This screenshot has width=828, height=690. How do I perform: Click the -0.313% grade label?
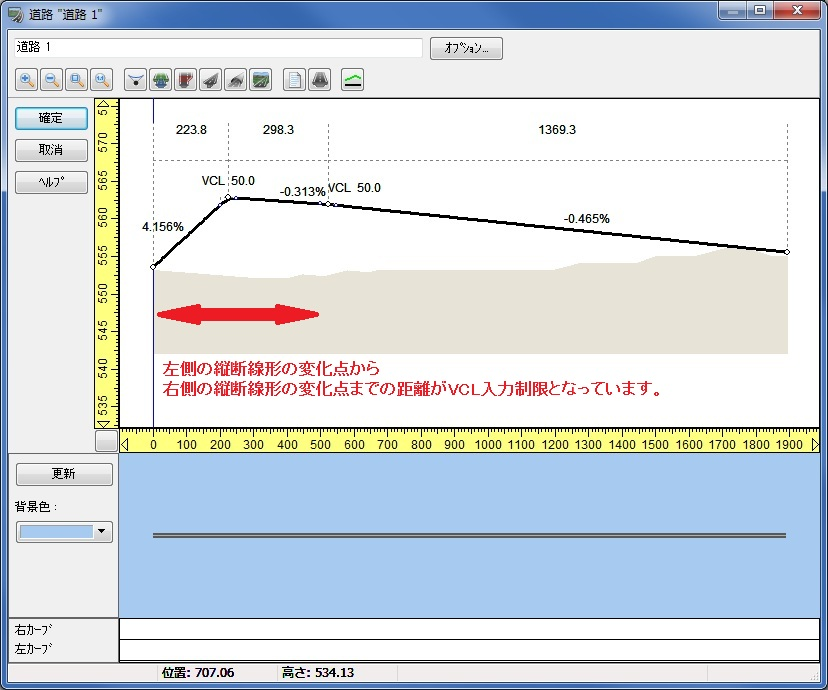[x=303, y=192]
